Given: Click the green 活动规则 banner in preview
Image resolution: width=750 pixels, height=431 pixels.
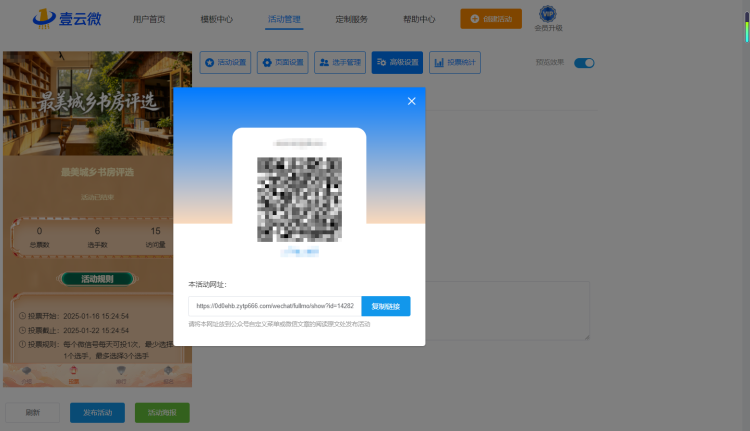Looking at the screenshot, I should [x=98, y=279].
